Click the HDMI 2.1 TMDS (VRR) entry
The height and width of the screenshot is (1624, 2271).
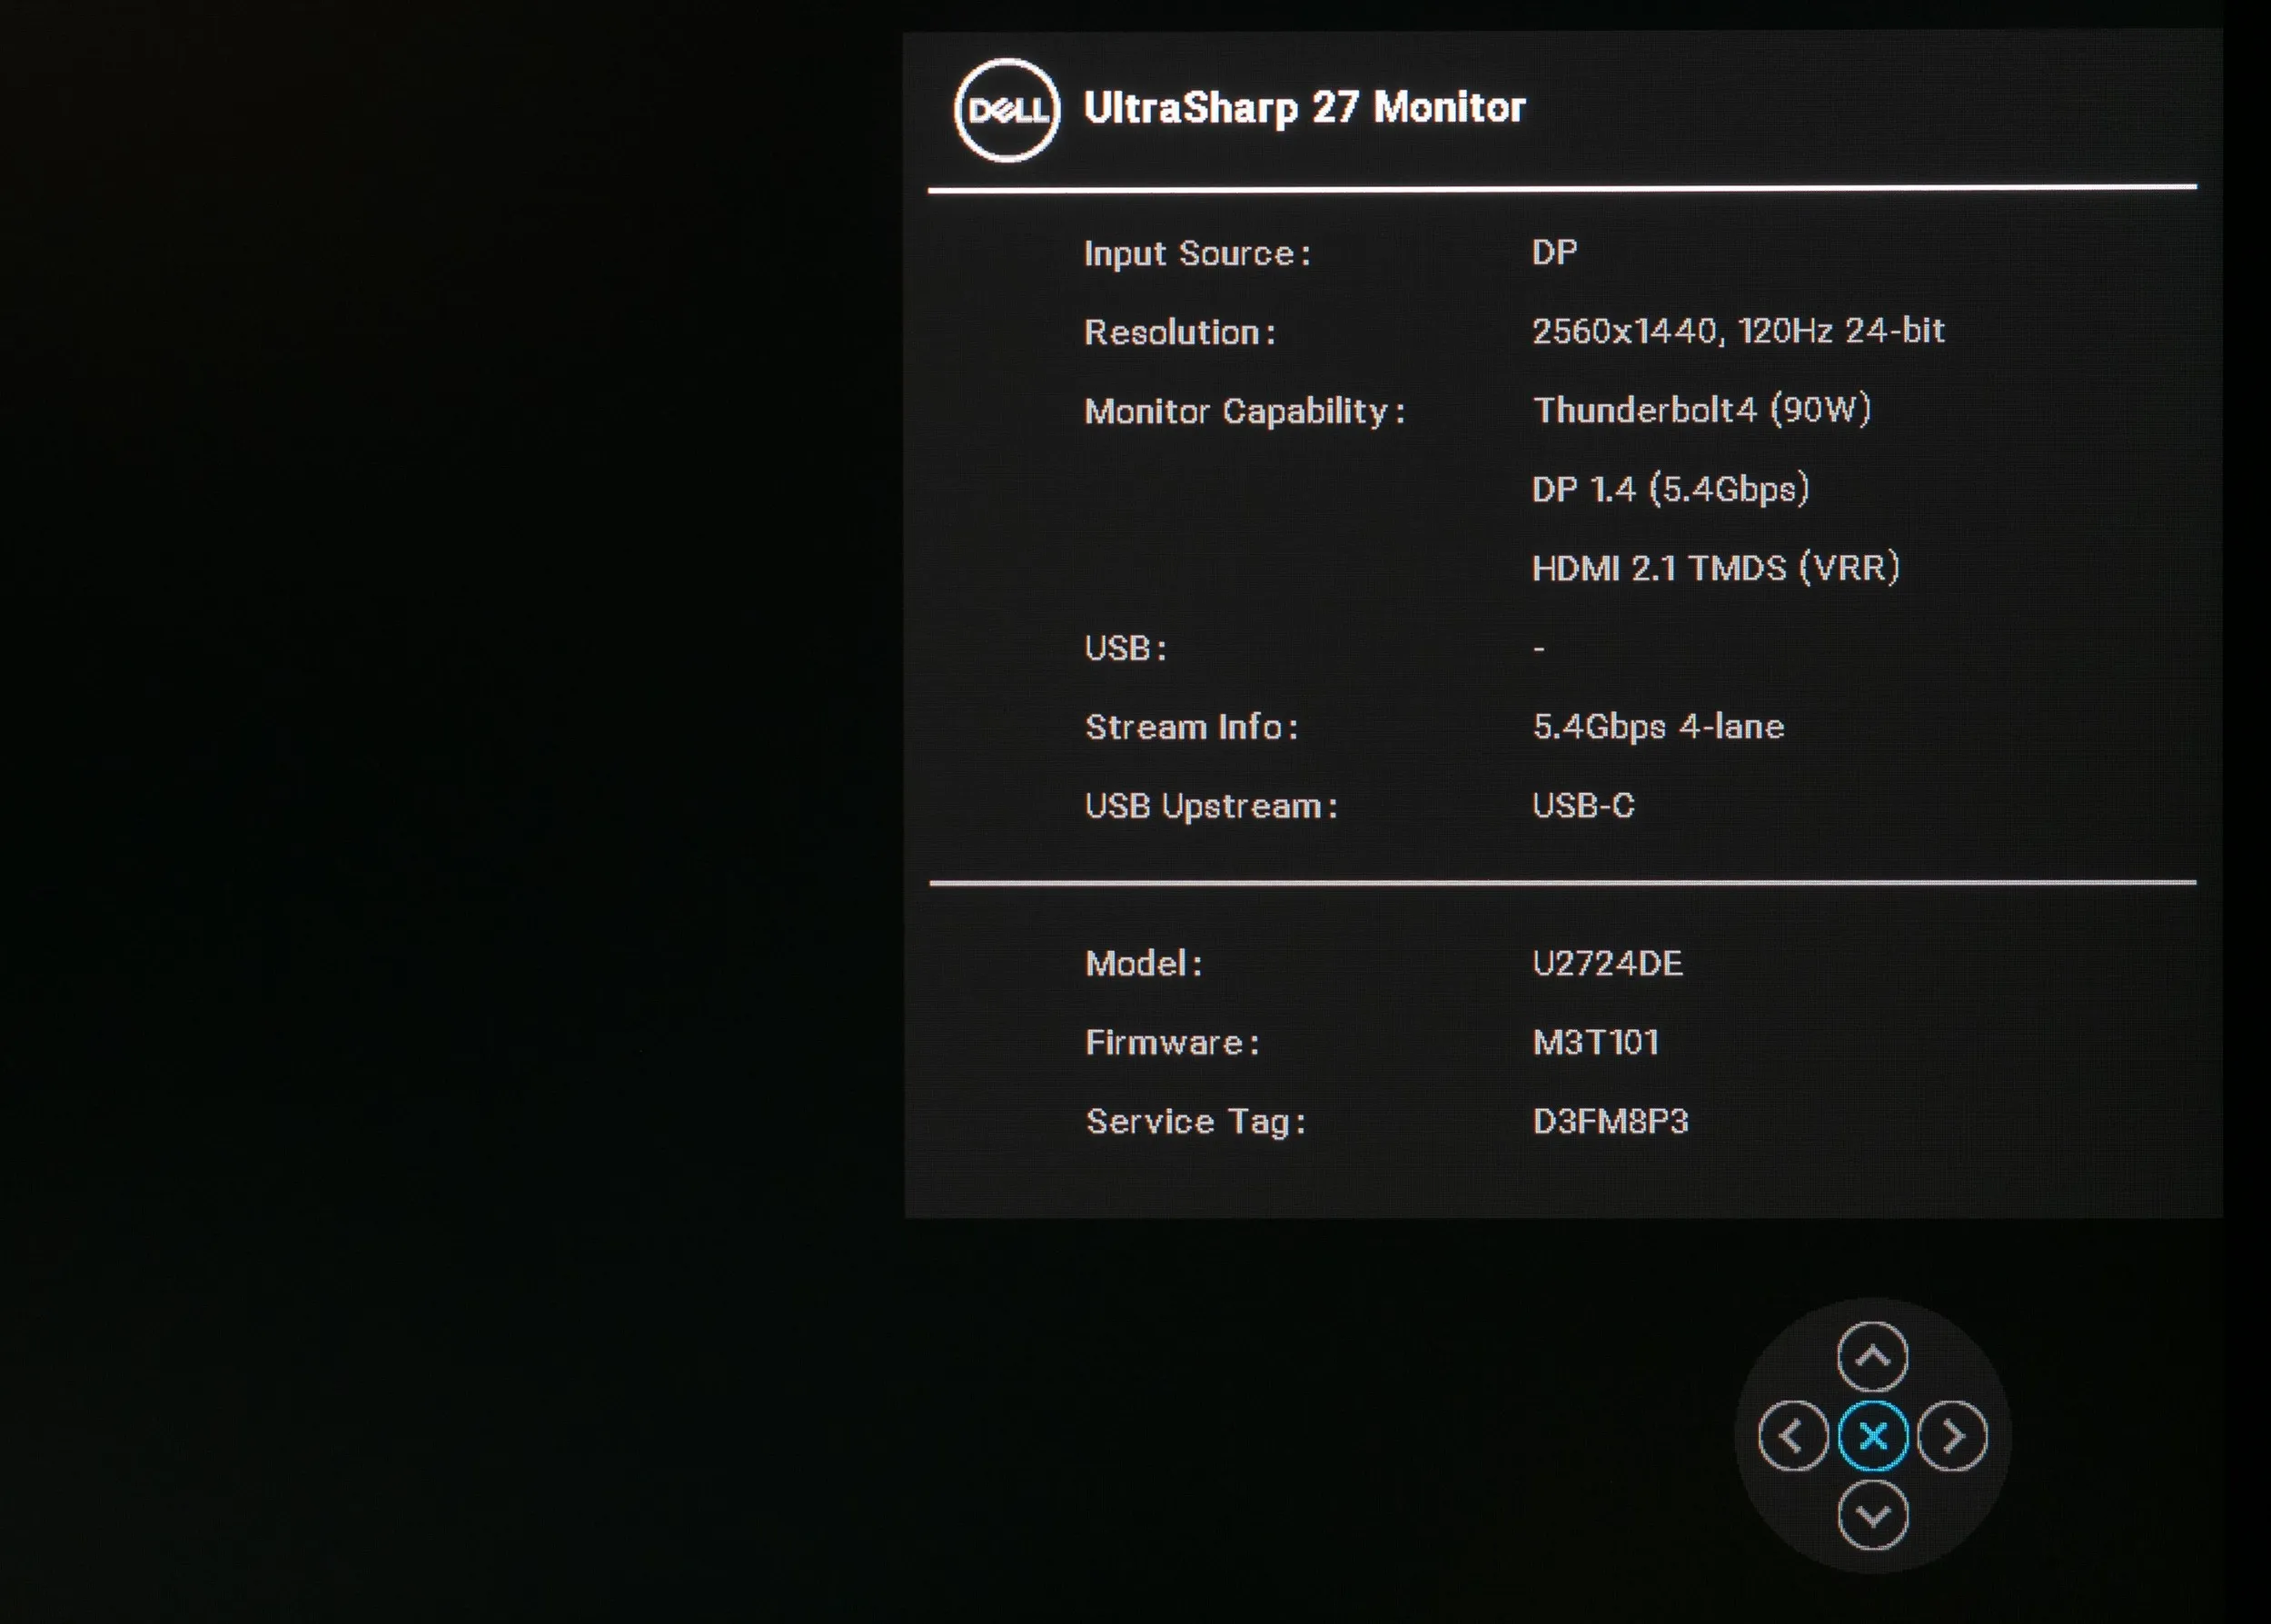(1715, 568)
